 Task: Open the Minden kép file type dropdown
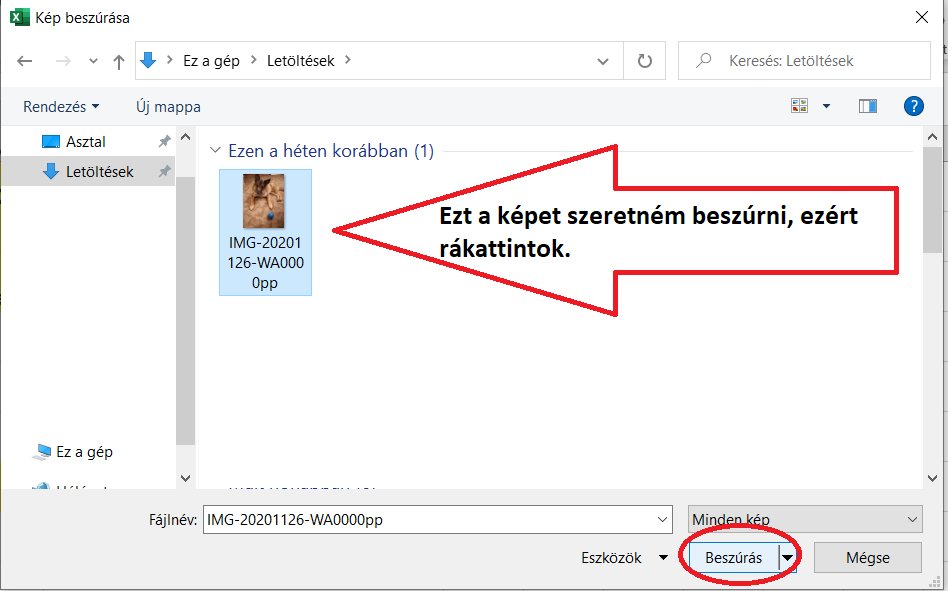tap(804, 520)
